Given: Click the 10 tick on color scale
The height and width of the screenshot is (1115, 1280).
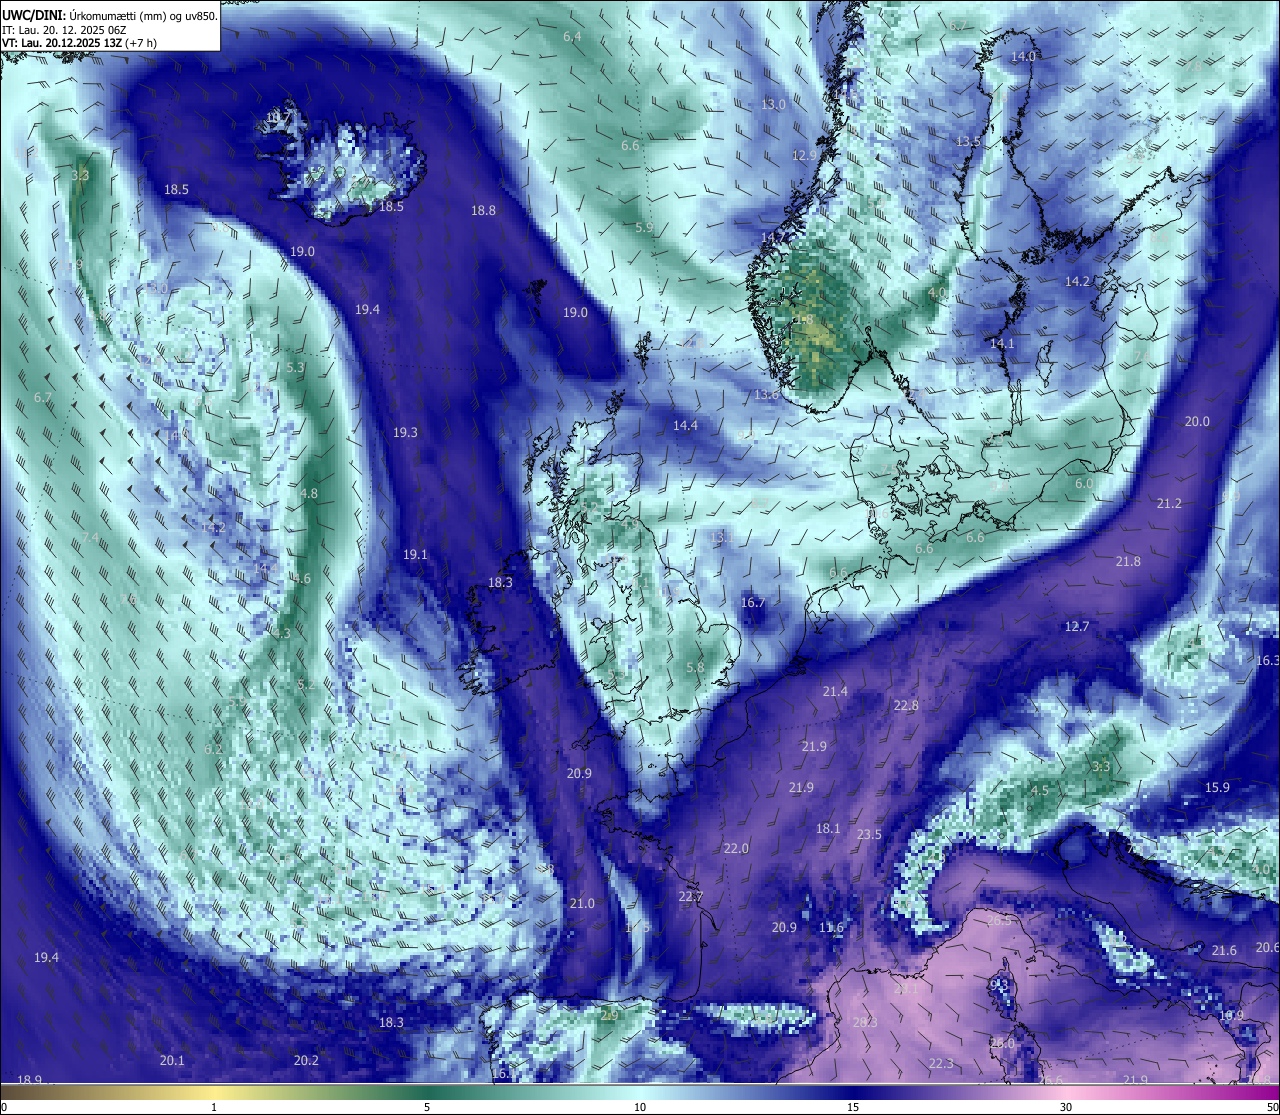Looking at the screenshot, I should coord(640,1107).
